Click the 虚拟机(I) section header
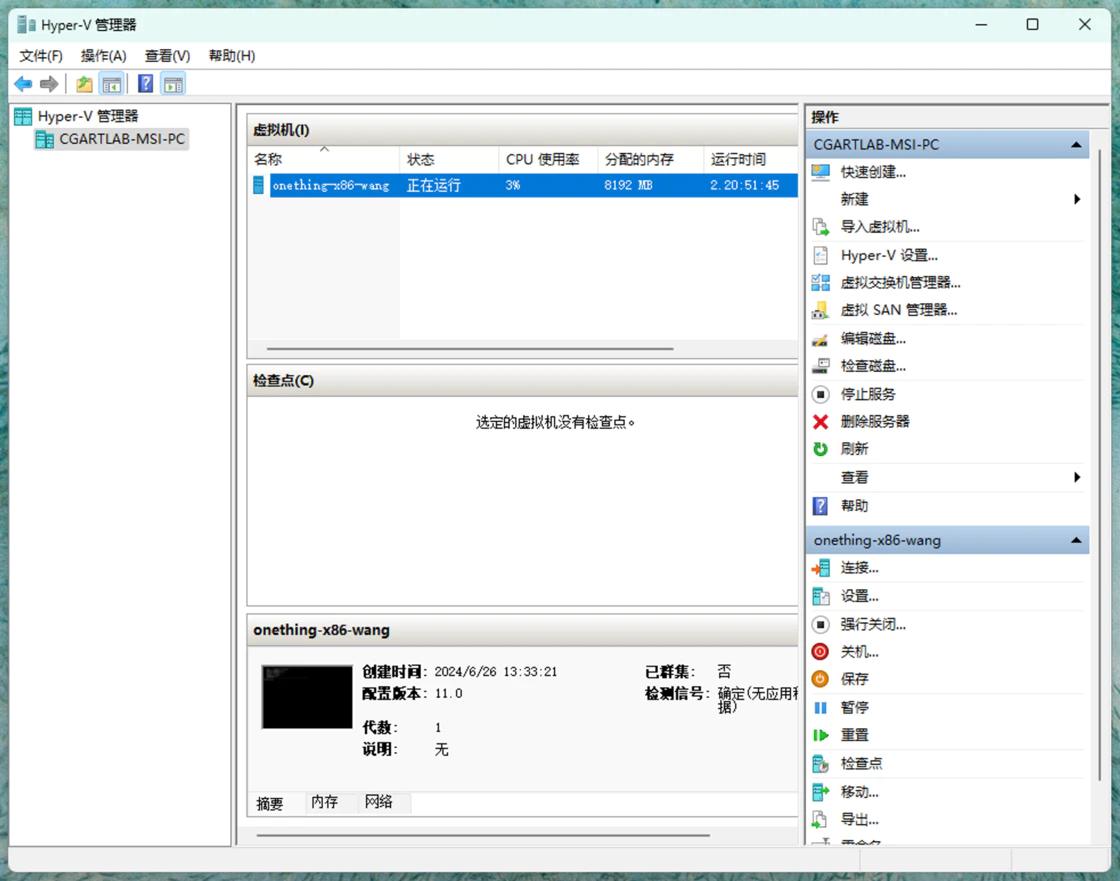The width and height of the screenshot is (1120, 881). coord(523,130)
